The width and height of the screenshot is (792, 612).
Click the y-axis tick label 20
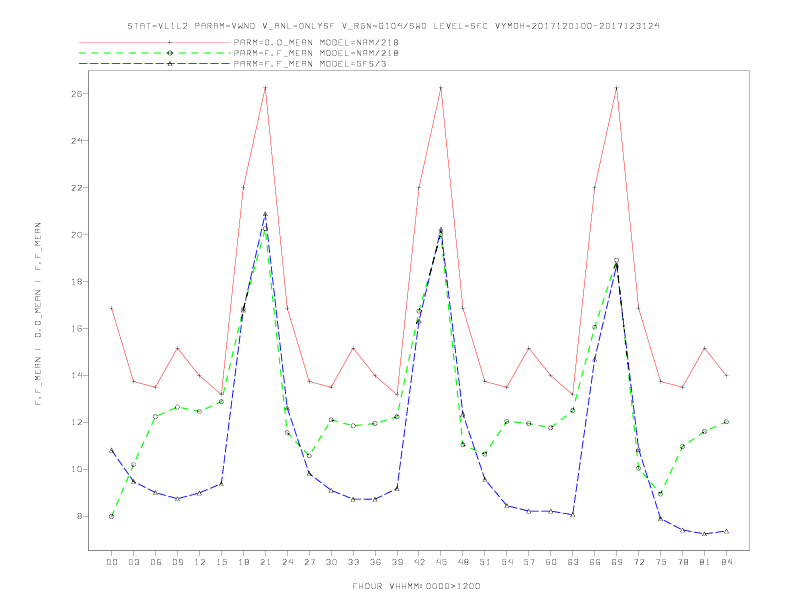[77, 235]
